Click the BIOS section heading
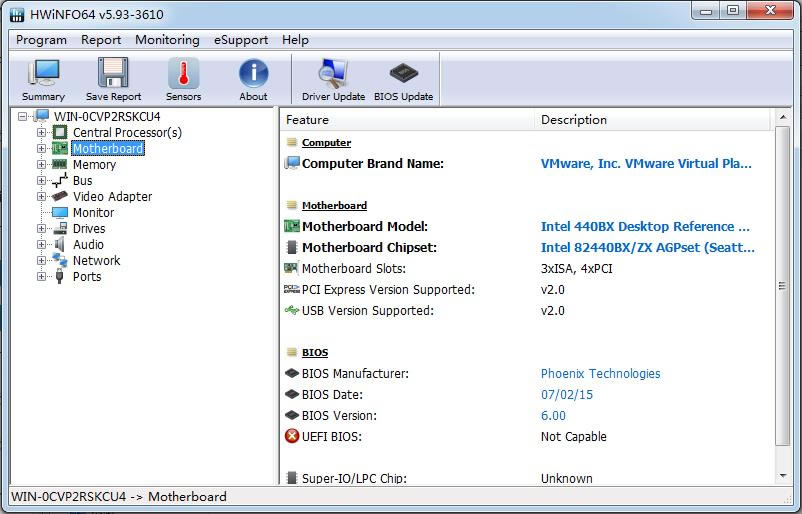 click(315, 352)
